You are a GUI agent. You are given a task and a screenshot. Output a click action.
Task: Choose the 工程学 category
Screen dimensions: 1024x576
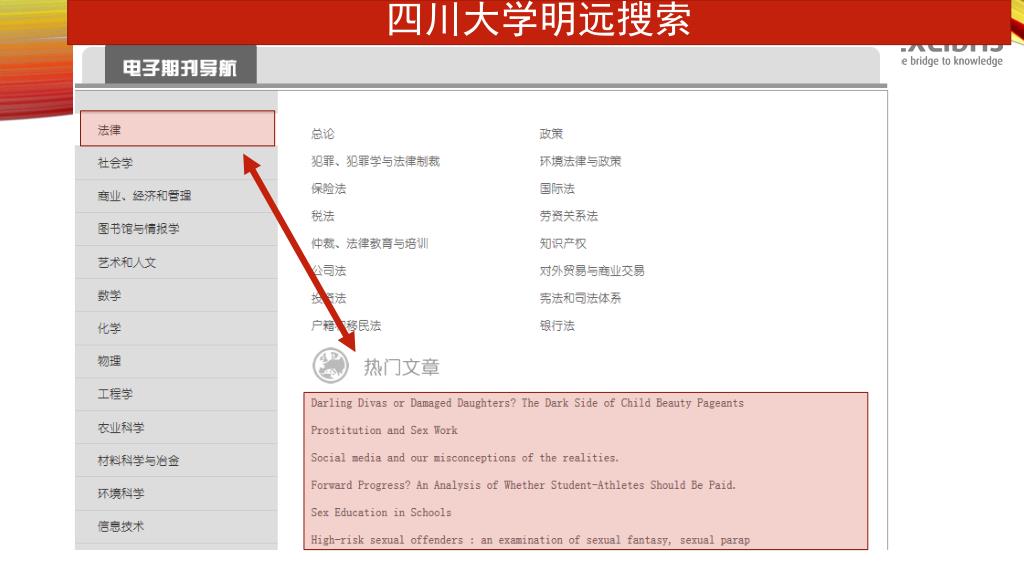[176, 394]
